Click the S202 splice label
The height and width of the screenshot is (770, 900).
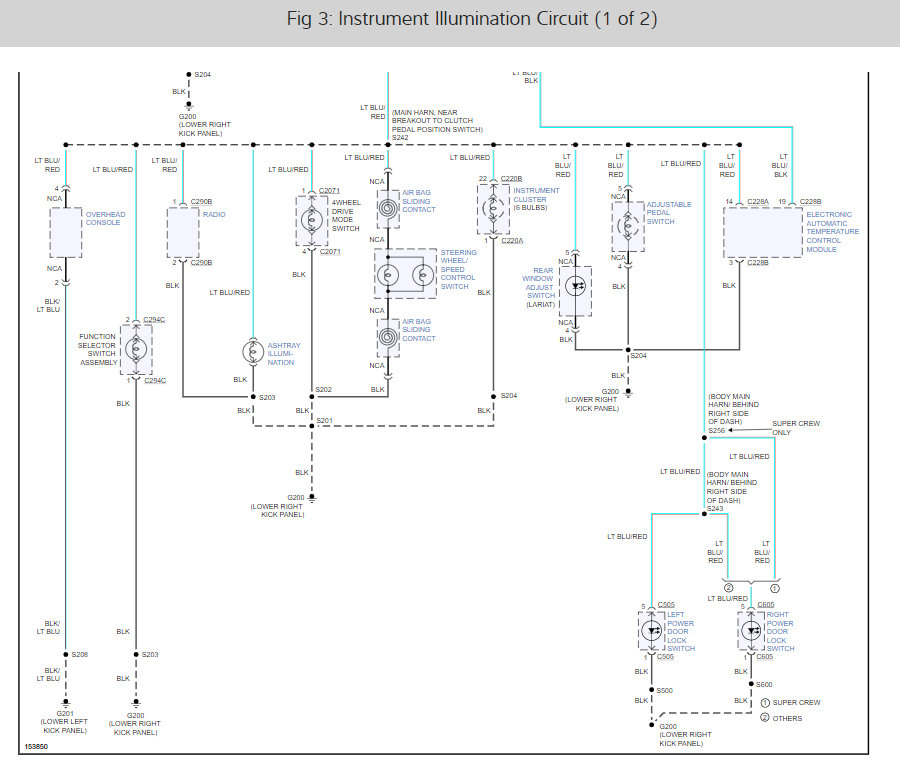[x=324, y=390]
